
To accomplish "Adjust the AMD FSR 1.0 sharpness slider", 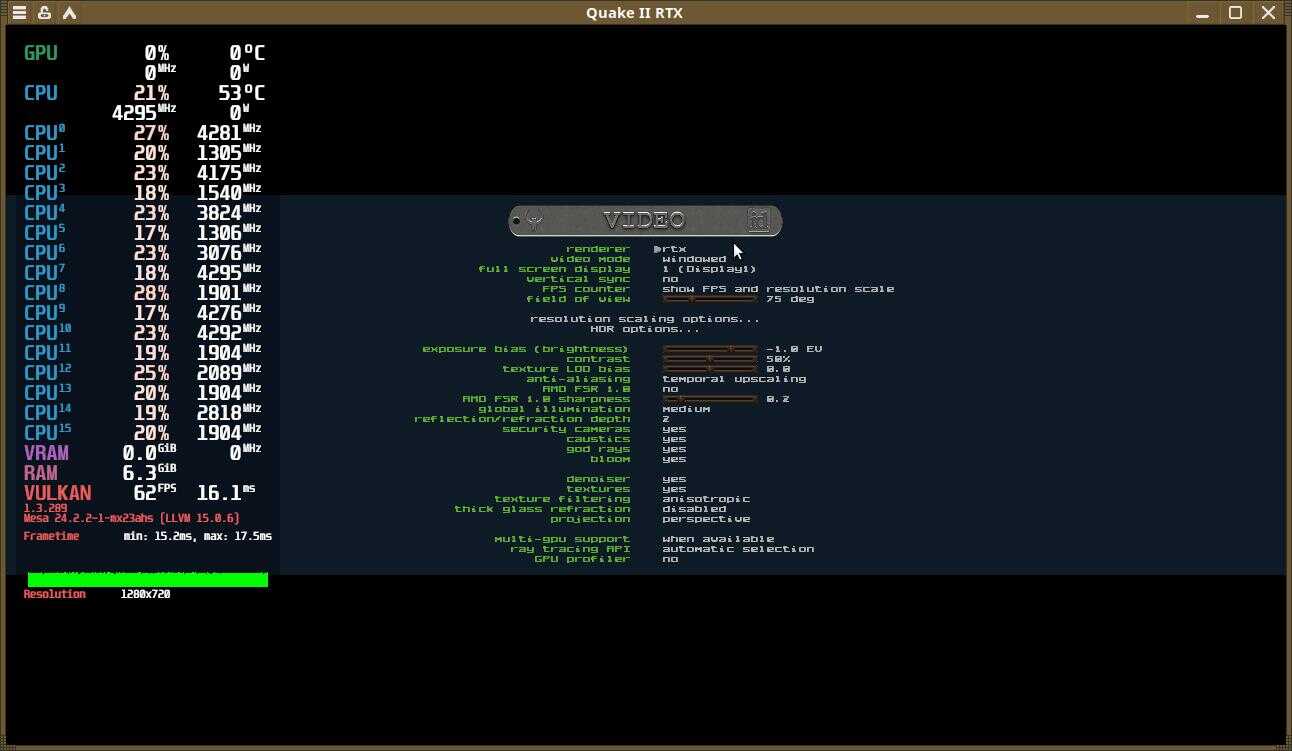I will [x=710, y=399].
